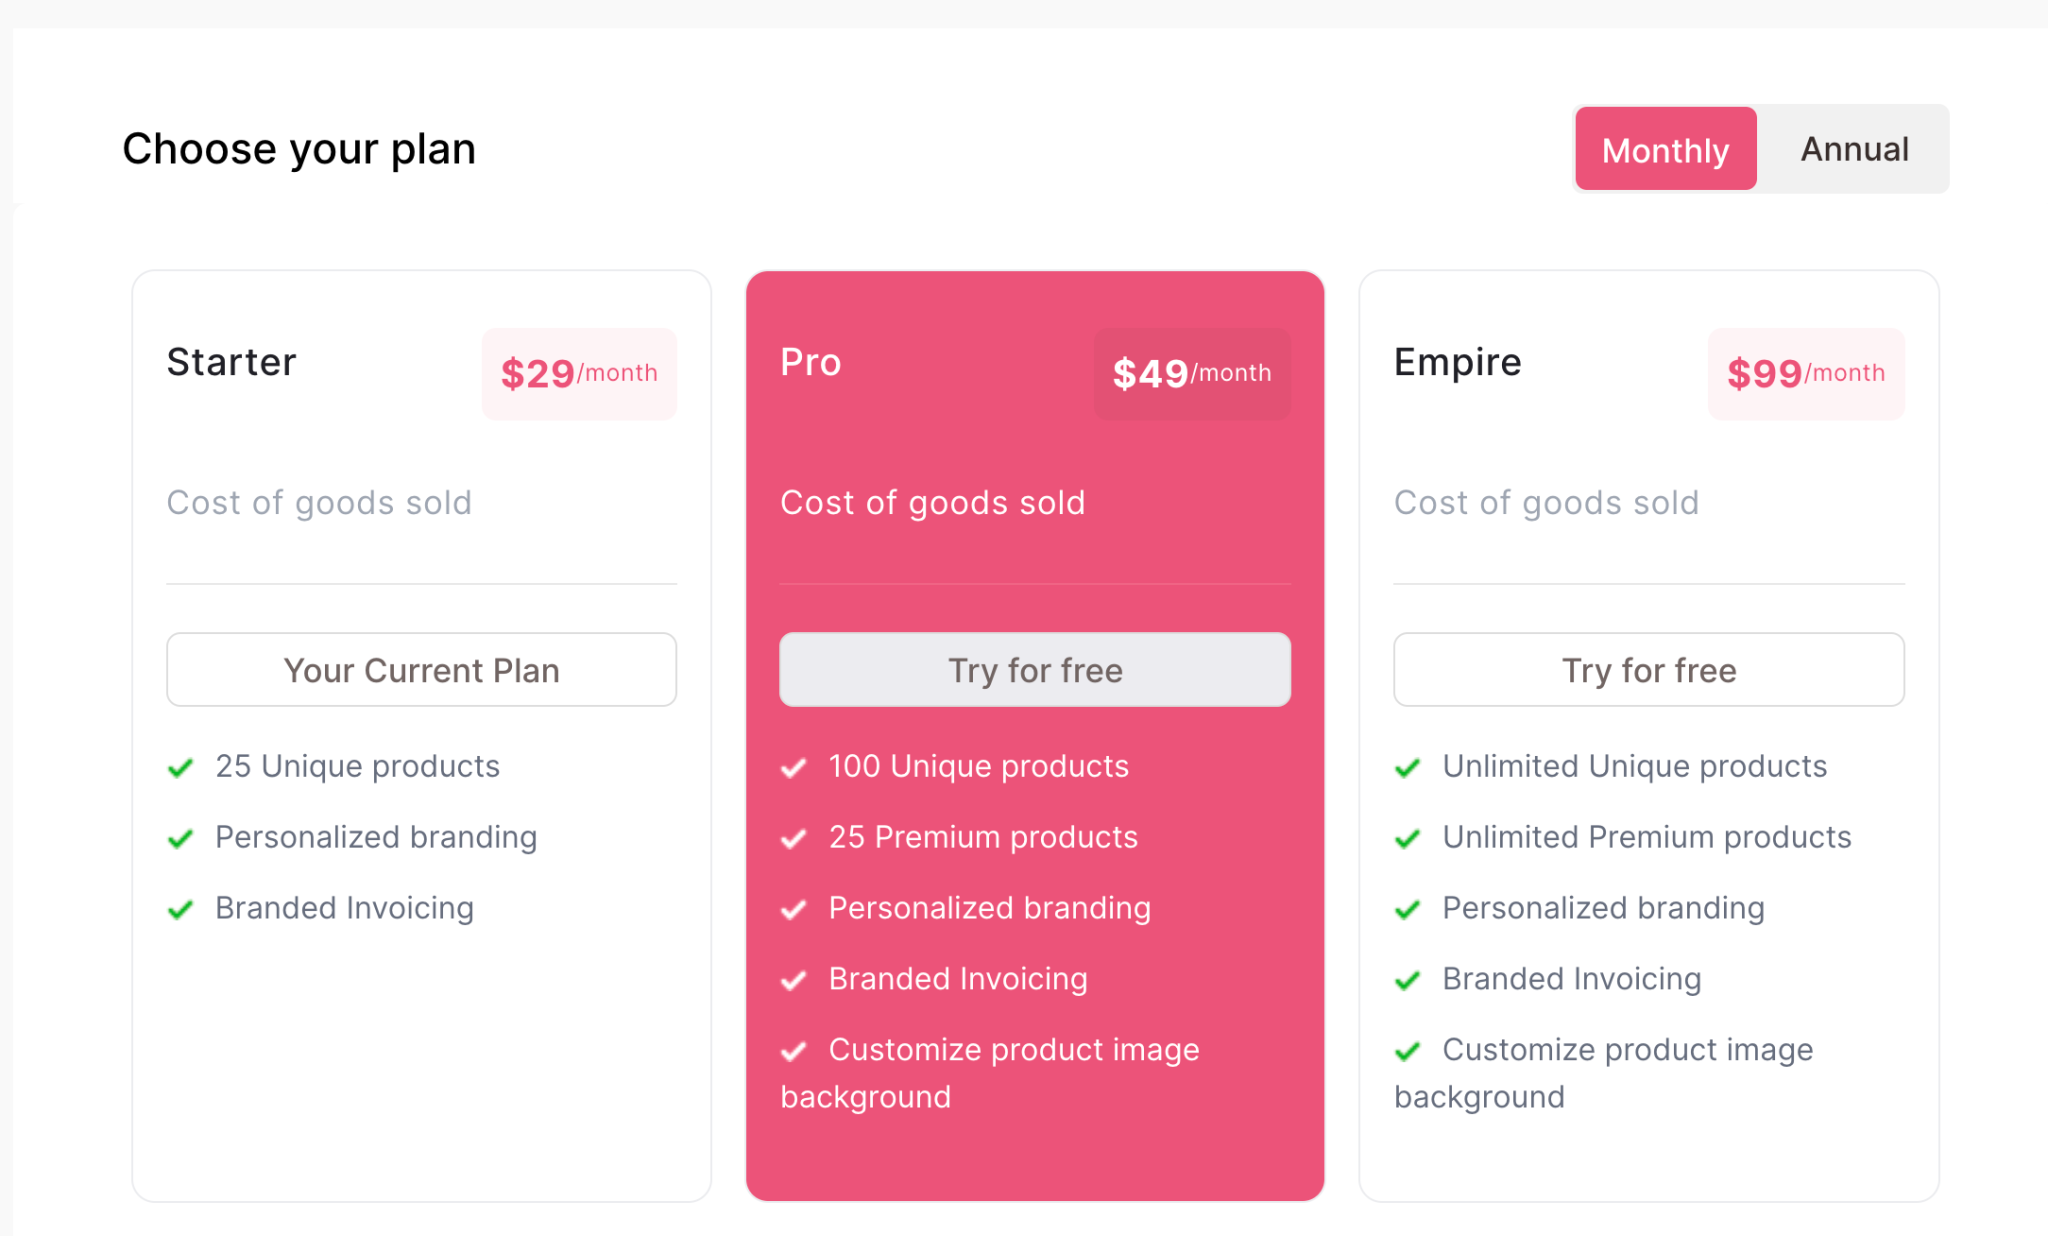The width and height of the screenshot is (2048, 1236).
Task: Click the $29/month badge on Starter
Action: click(579, 374)
